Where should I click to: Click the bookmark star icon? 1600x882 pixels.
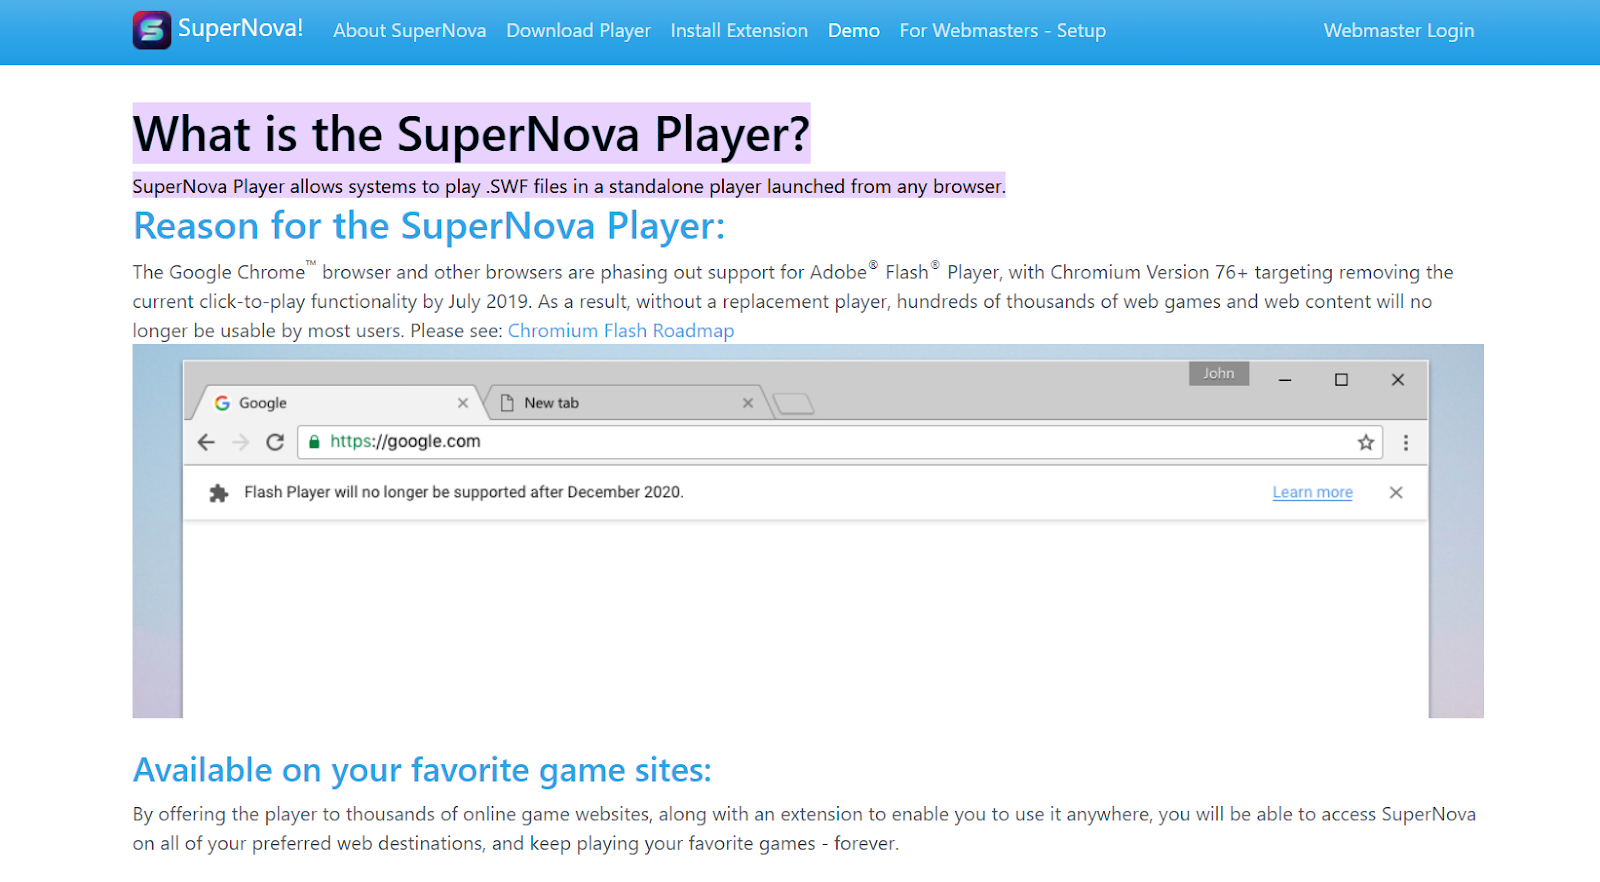[1366, 442]
